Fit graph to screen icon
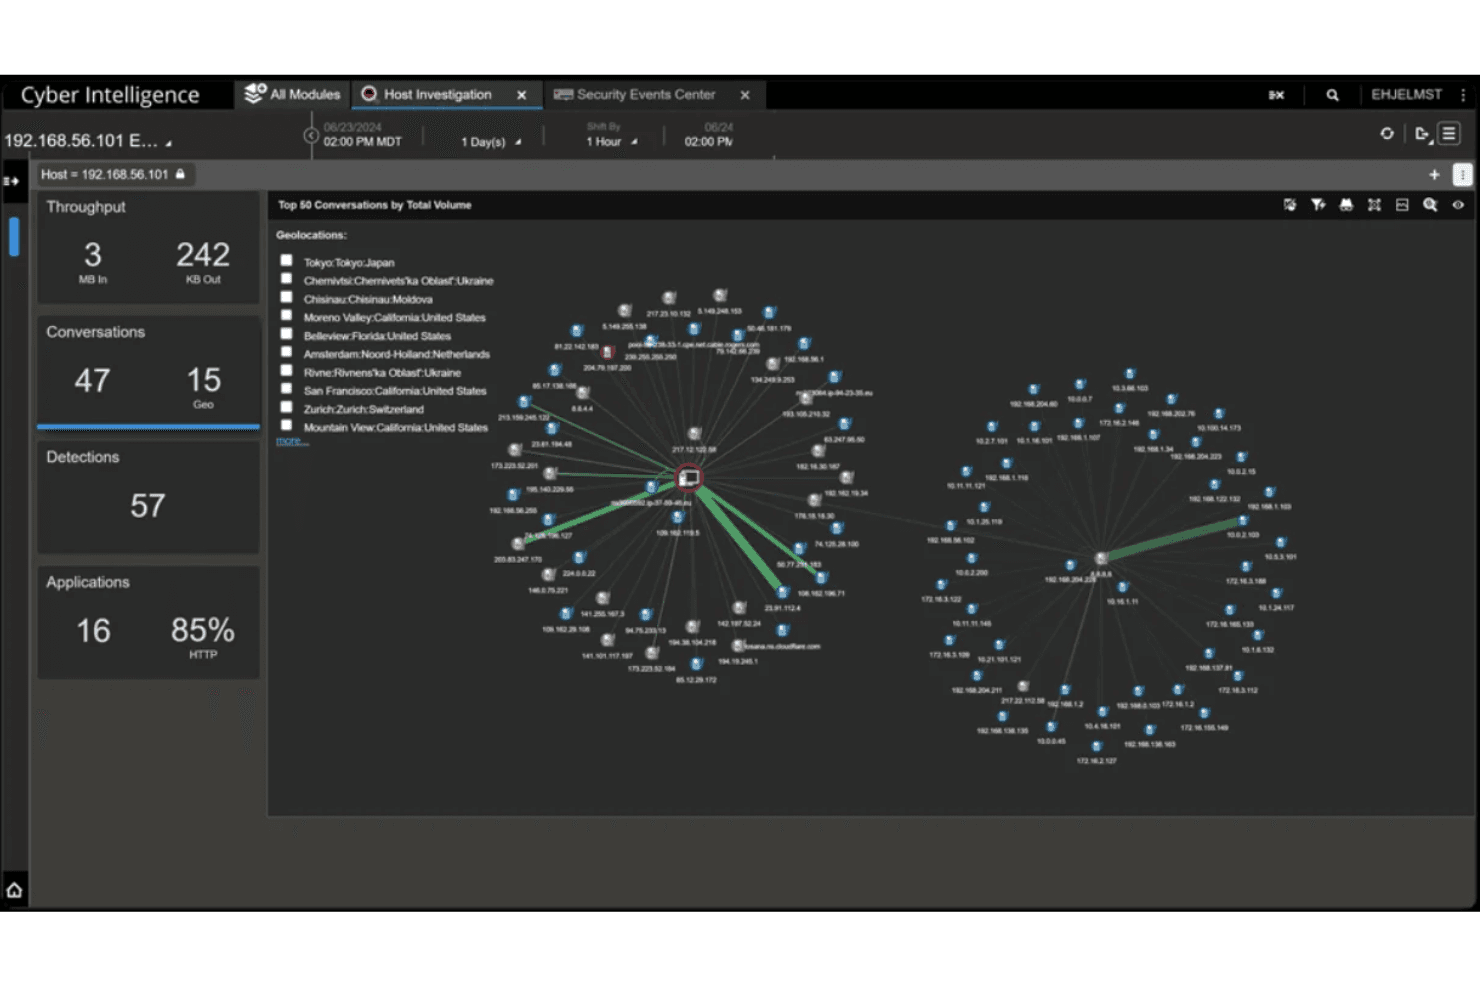The image size is (1480, 987). point(1374,205)
